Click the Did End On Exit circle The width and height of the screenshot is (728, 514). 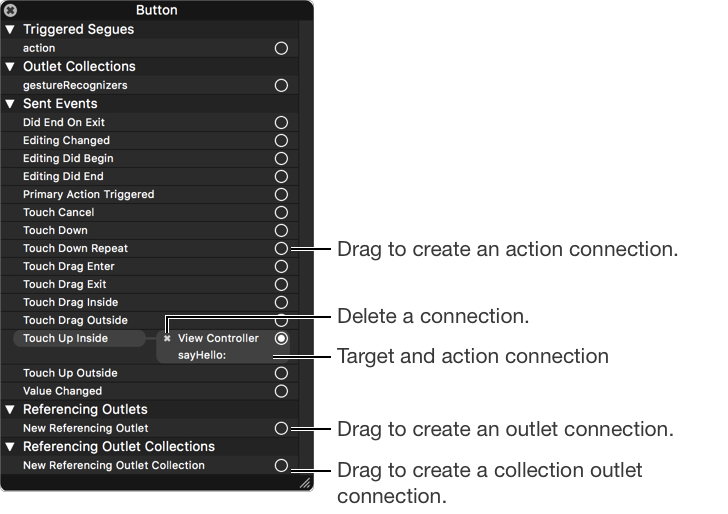281,123
